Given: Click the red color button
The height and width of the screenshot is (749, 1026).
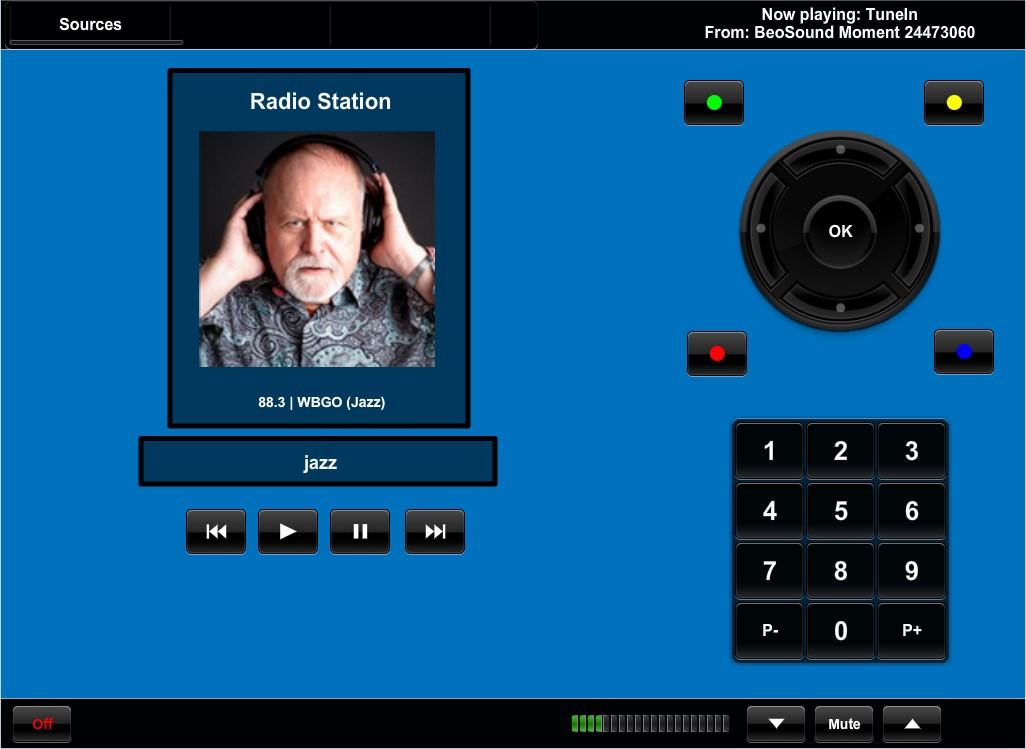Looking at the screenshot, I should (x=717, y=354).
